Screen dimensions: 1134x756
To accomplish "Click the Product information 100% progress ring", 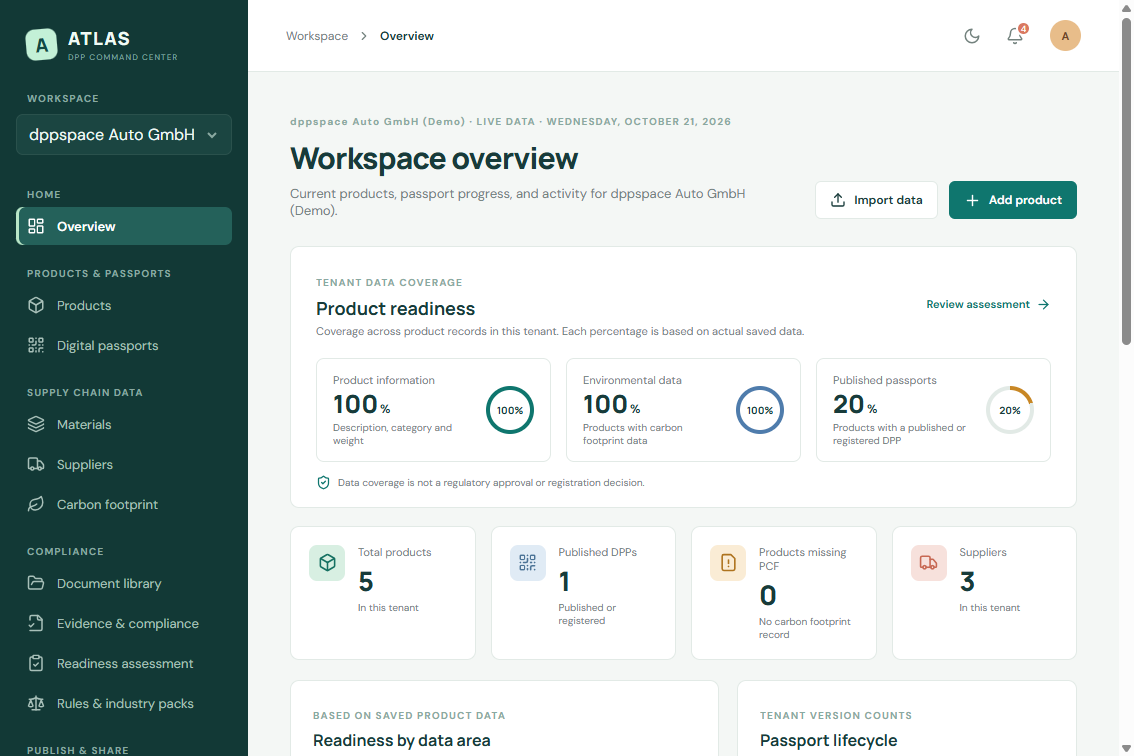I will coord(510,410).
